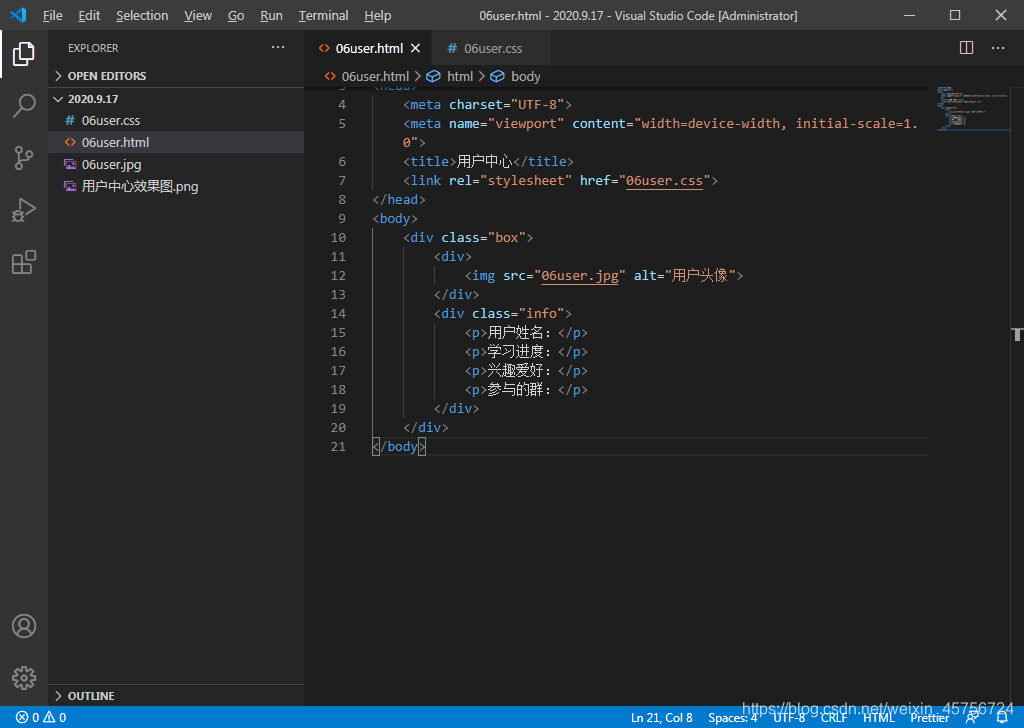Open the Edit menu
The width and height of the screenshot is (1024, 728).
[x=89, y=15]
